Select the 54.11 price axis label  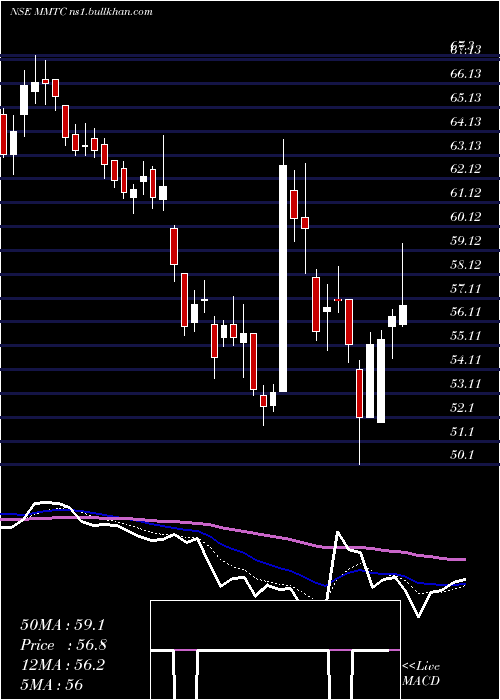pos(466,360)
